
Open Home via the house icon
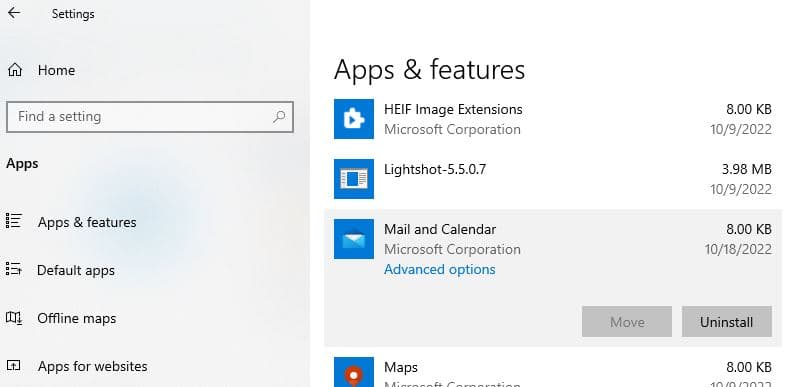pyautogui.click(x=15, y=70)
